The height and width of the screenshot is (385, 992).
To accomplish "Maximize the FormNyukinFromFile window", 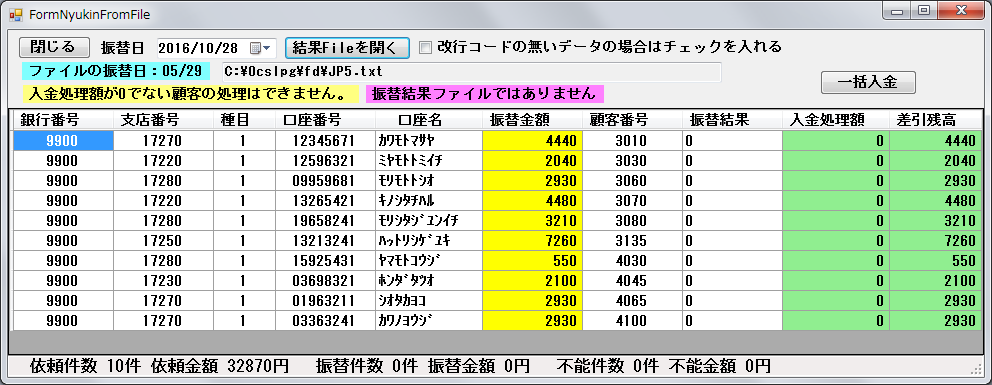I will click(x=924, y=10).
